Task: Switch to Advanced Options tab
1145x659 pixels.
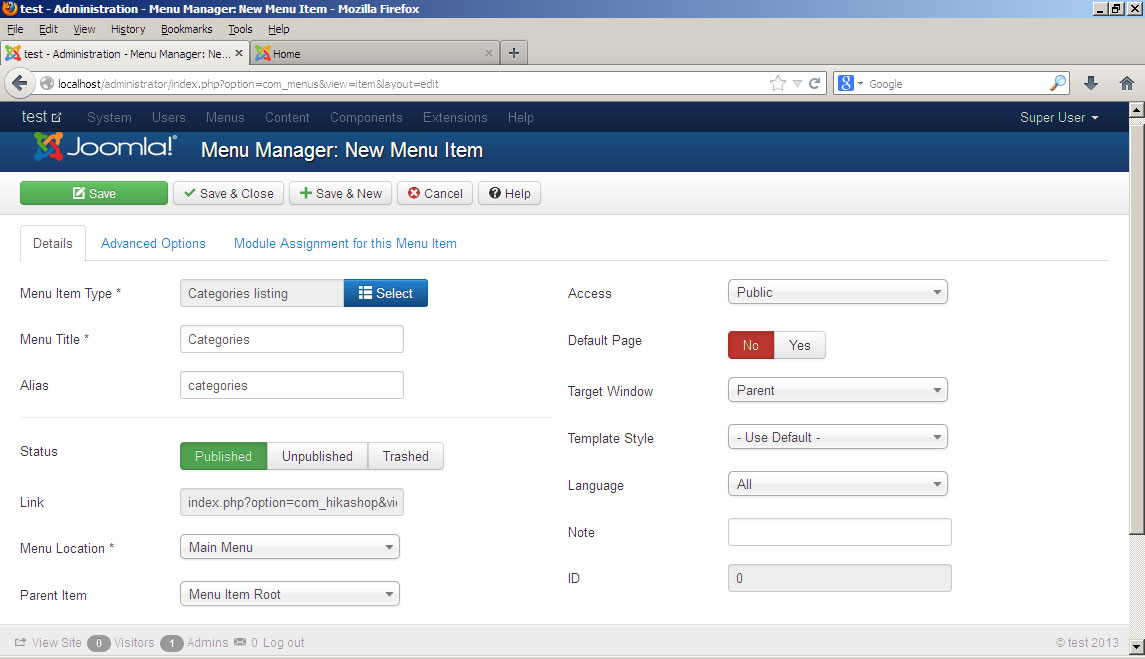Action: (x=153, y=243)
